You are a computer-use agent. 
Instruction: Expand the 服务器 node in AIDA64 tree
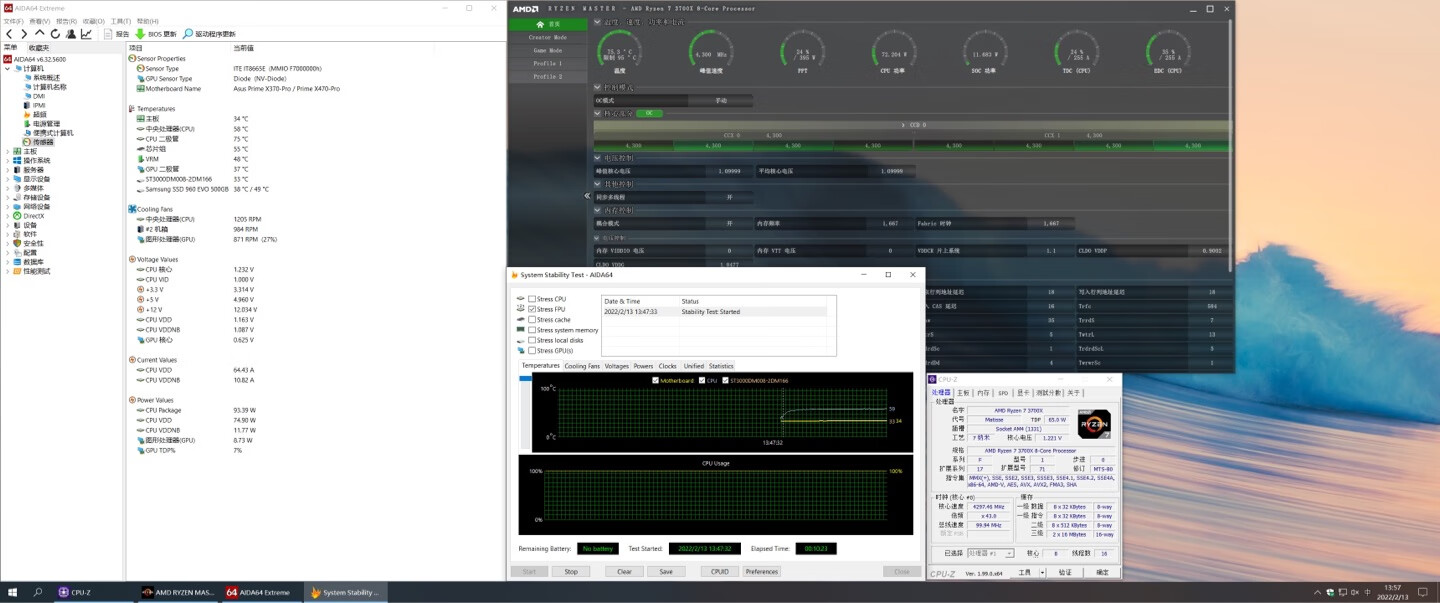8,170
